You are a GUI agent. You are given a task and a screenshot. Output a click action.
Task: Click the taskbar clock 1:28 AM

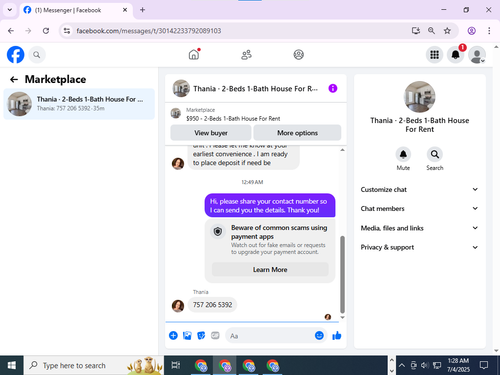point(458,361)
